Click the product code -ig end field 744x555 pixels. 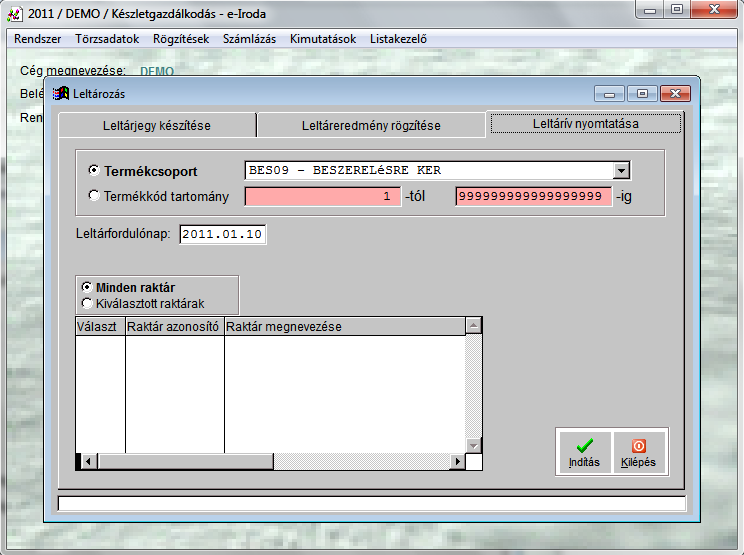534,197
